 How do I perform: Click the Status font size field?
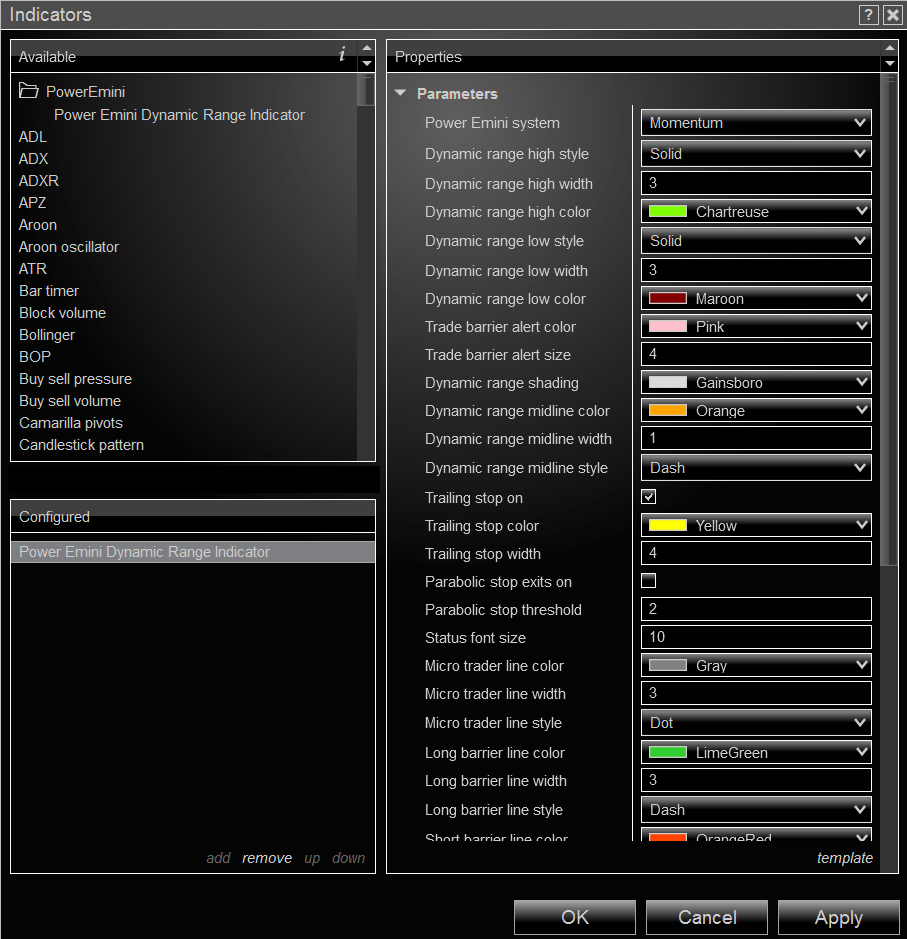[756, 637]
